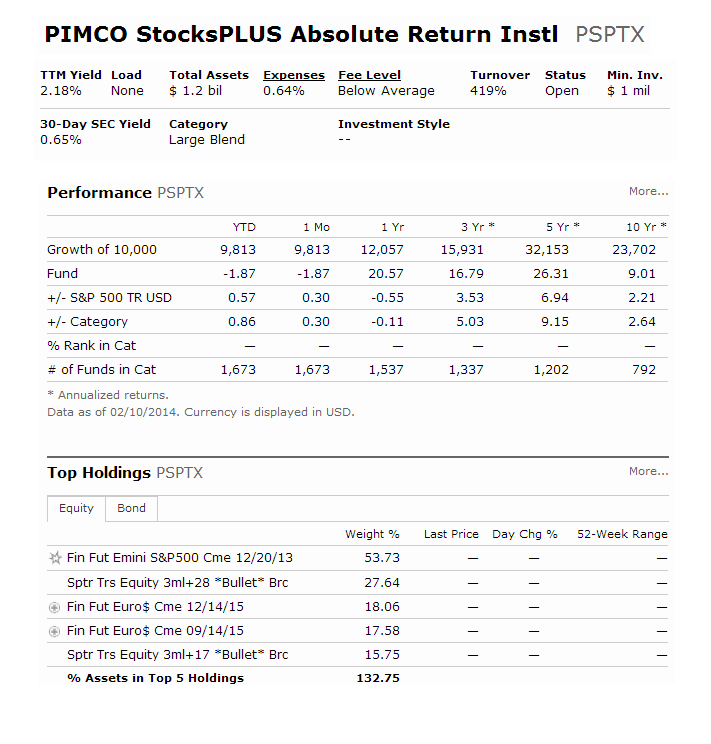
Task: Select Fin Fut Euro$ Cme 12/14/15 holding
Action: [x=155, y=607]
